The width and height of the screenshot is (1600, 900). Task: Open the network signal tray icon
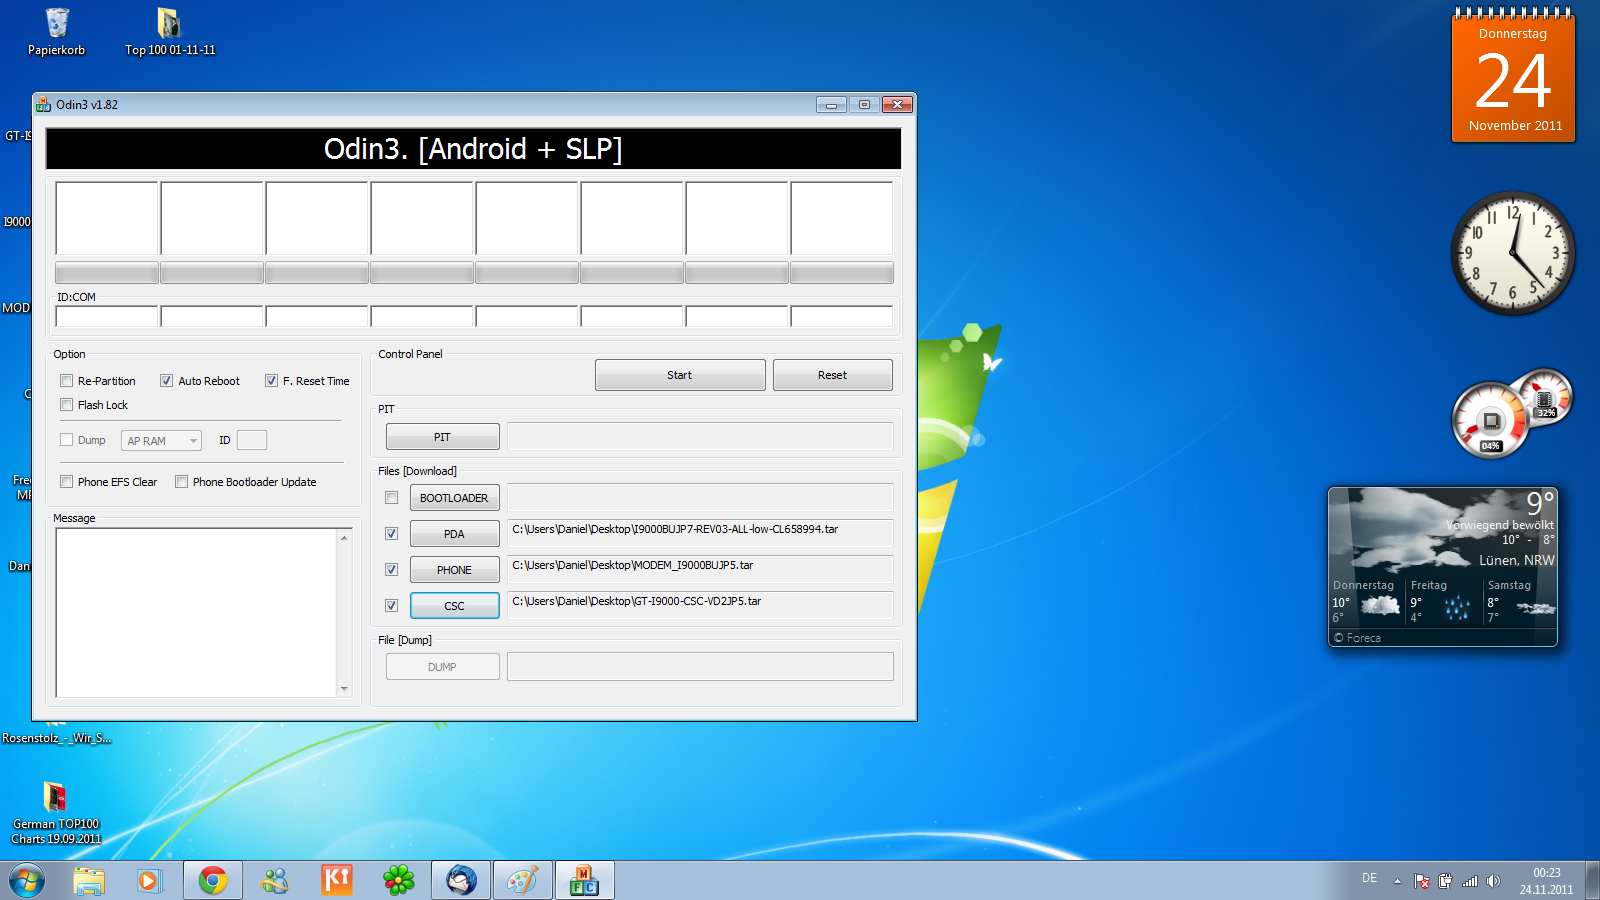1470,881
